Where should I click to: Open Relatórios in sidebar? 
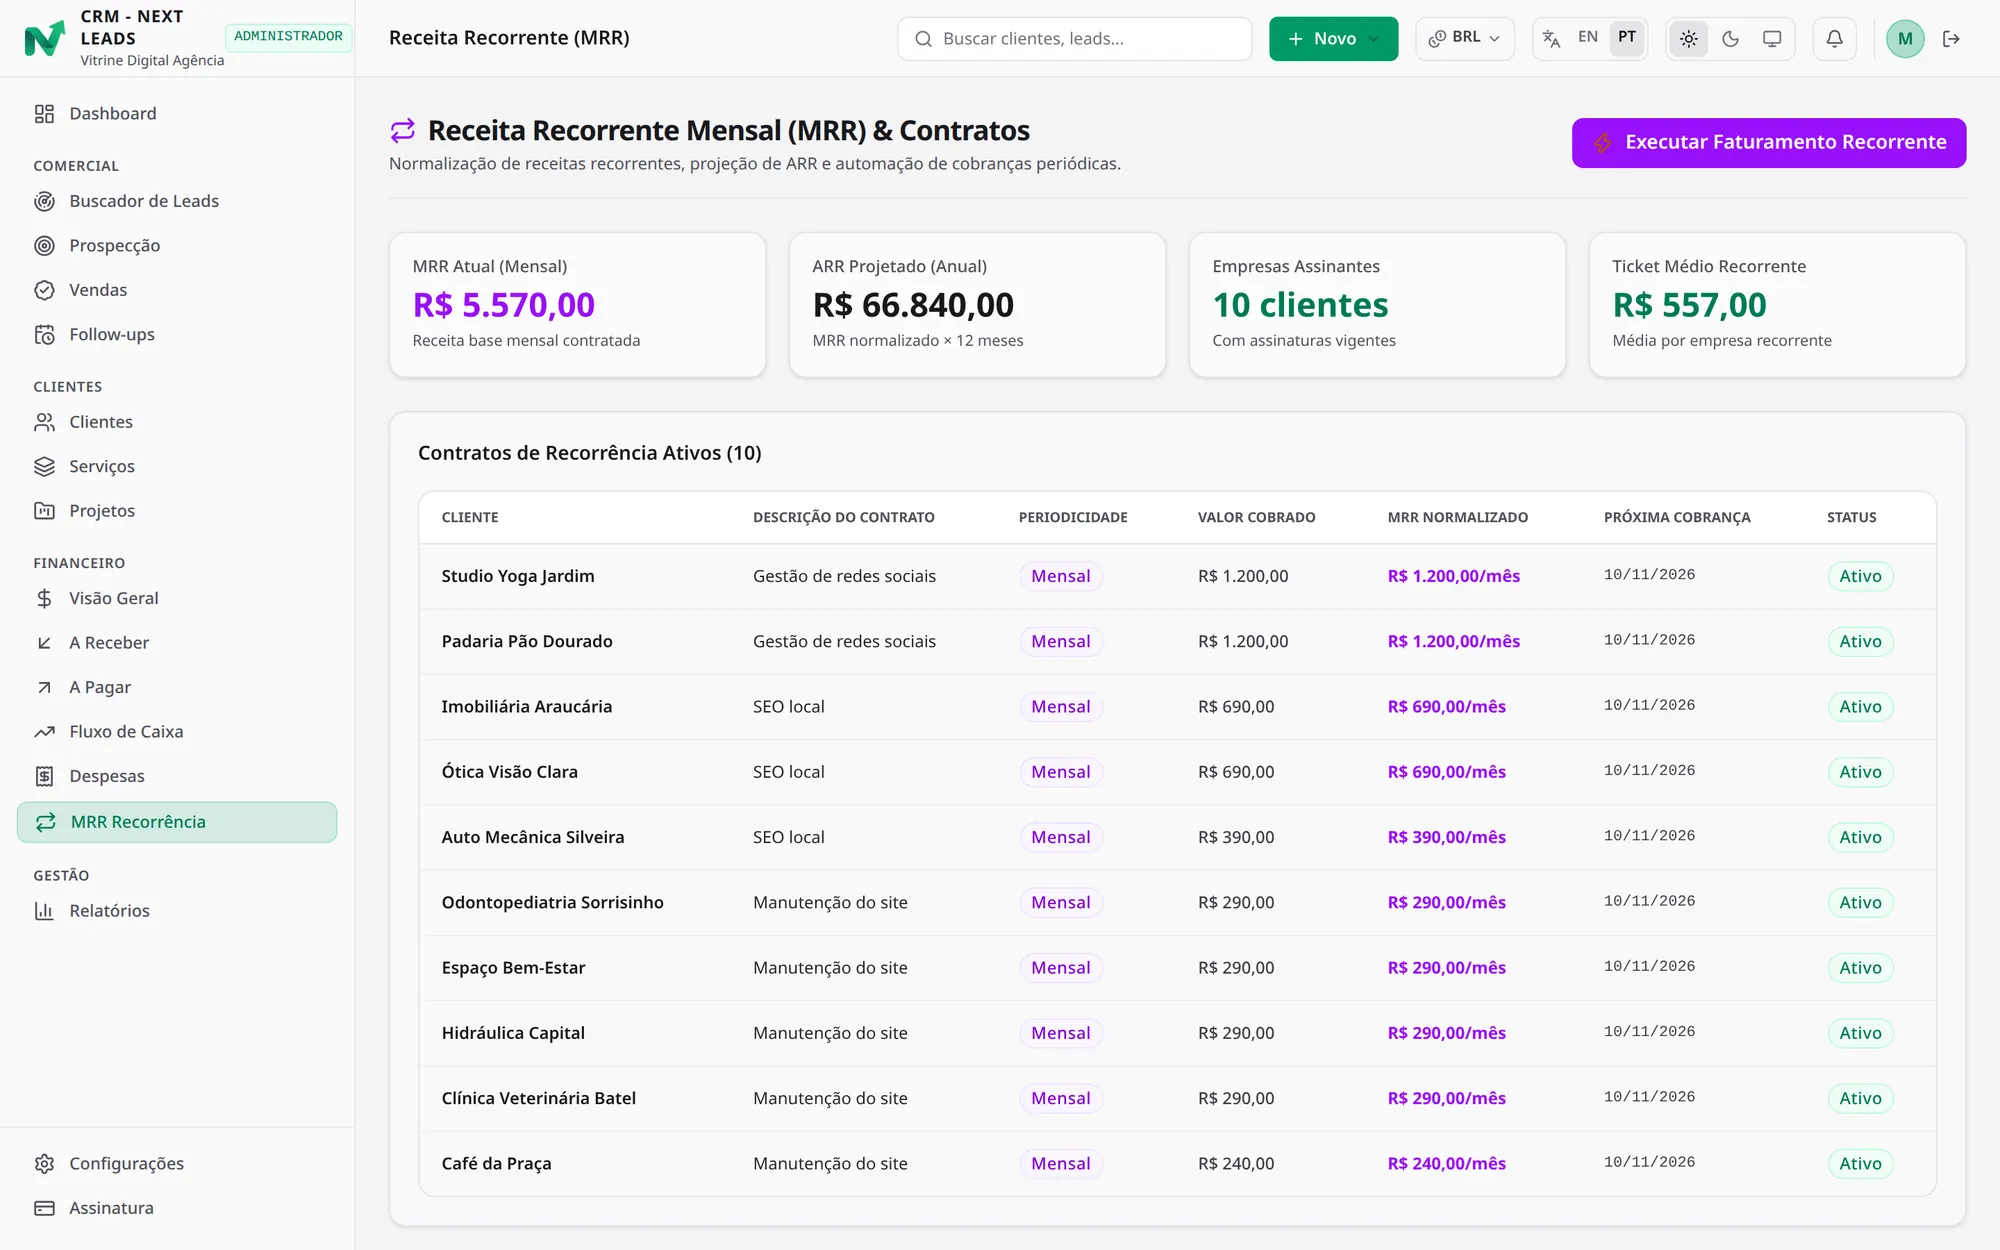177,911
